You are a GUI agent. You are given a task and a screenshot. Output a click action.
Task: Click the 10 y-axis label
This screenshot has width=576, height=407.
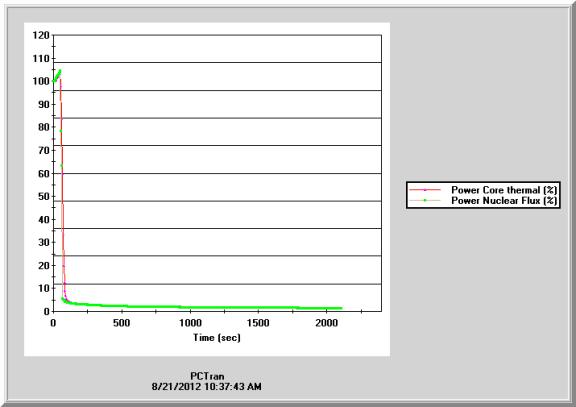[44, 288]
